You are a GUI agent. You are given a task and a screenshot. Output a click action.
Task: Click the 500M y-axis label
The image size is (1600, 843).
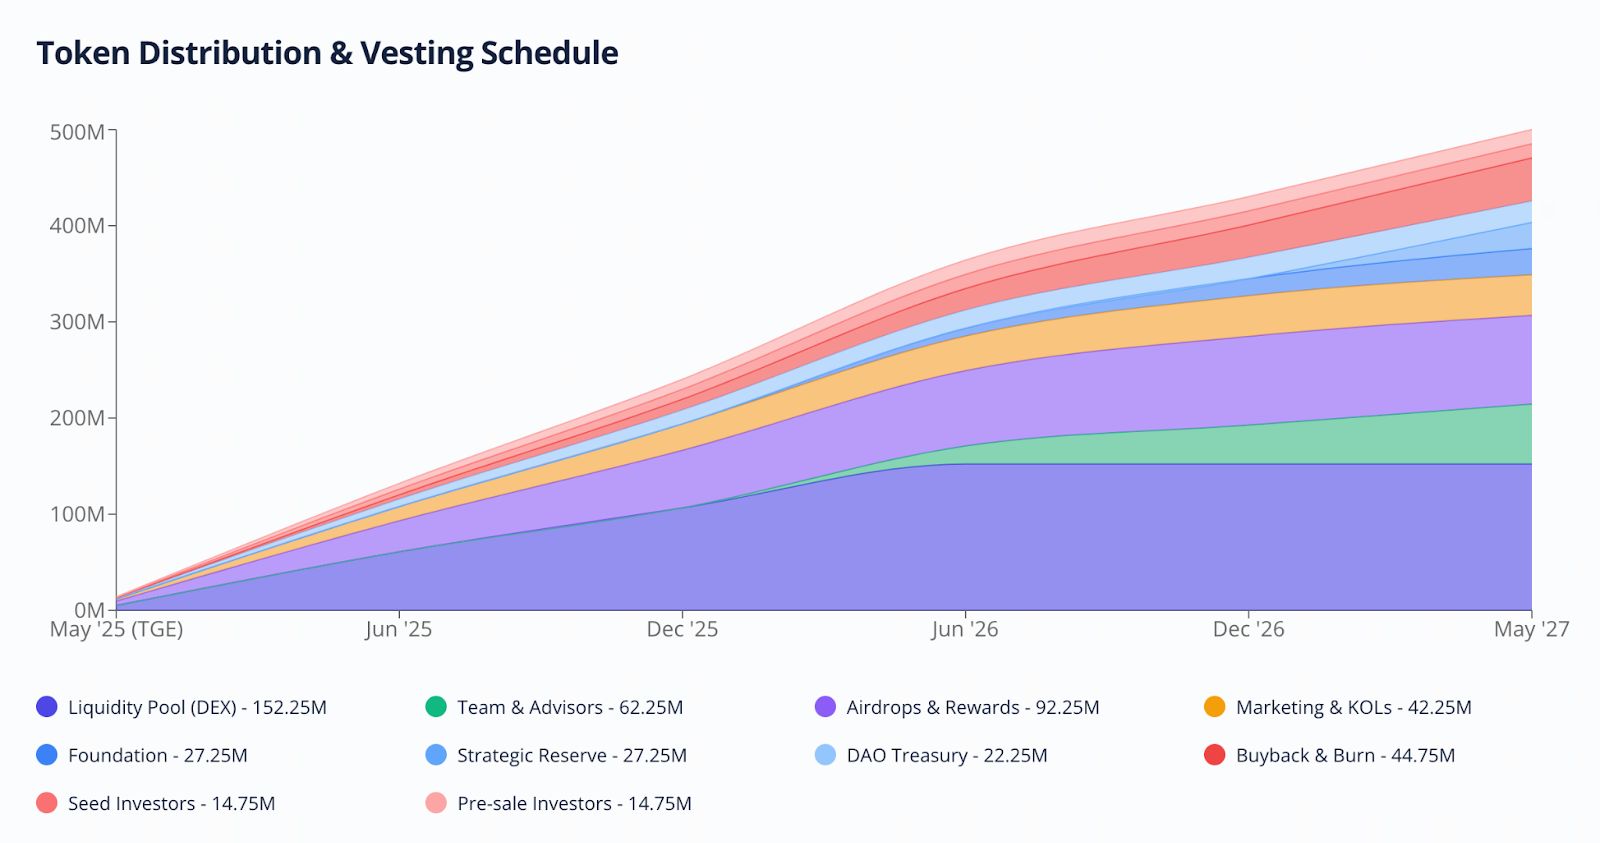tap(77, 132)
